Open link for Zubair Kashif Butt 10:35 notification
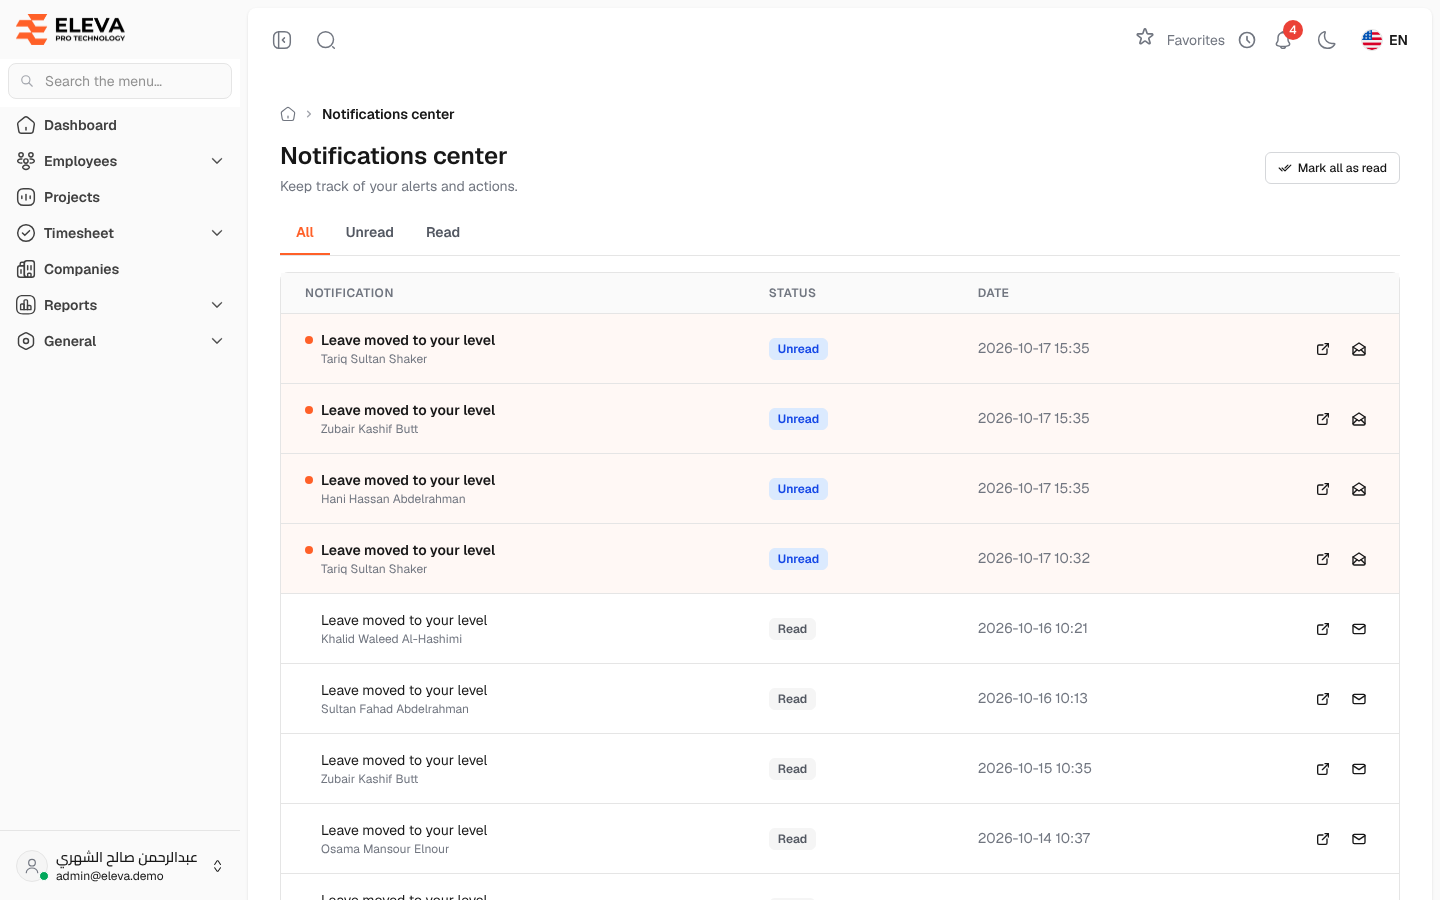 click(x=1323, y=769)
